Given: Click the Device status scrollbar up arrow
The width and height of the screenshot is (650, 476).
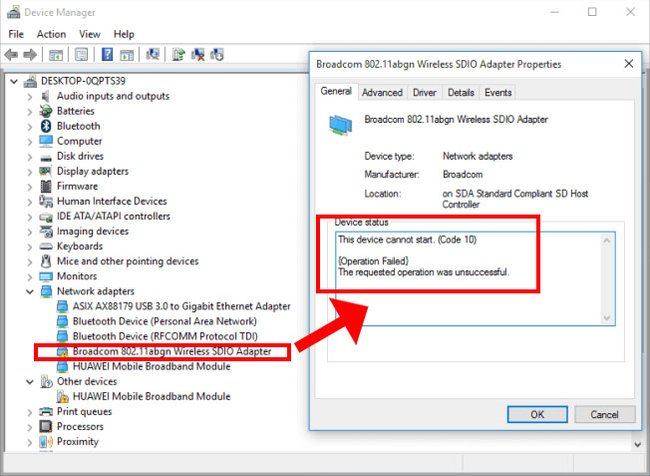Looking at the screenshot, I should click(x=607, y=240).
